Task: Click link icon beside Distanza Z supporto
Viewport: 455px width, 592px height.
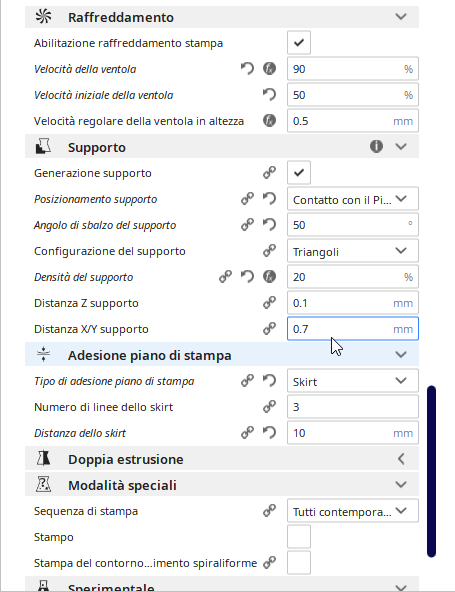Action: click(269, 303)
